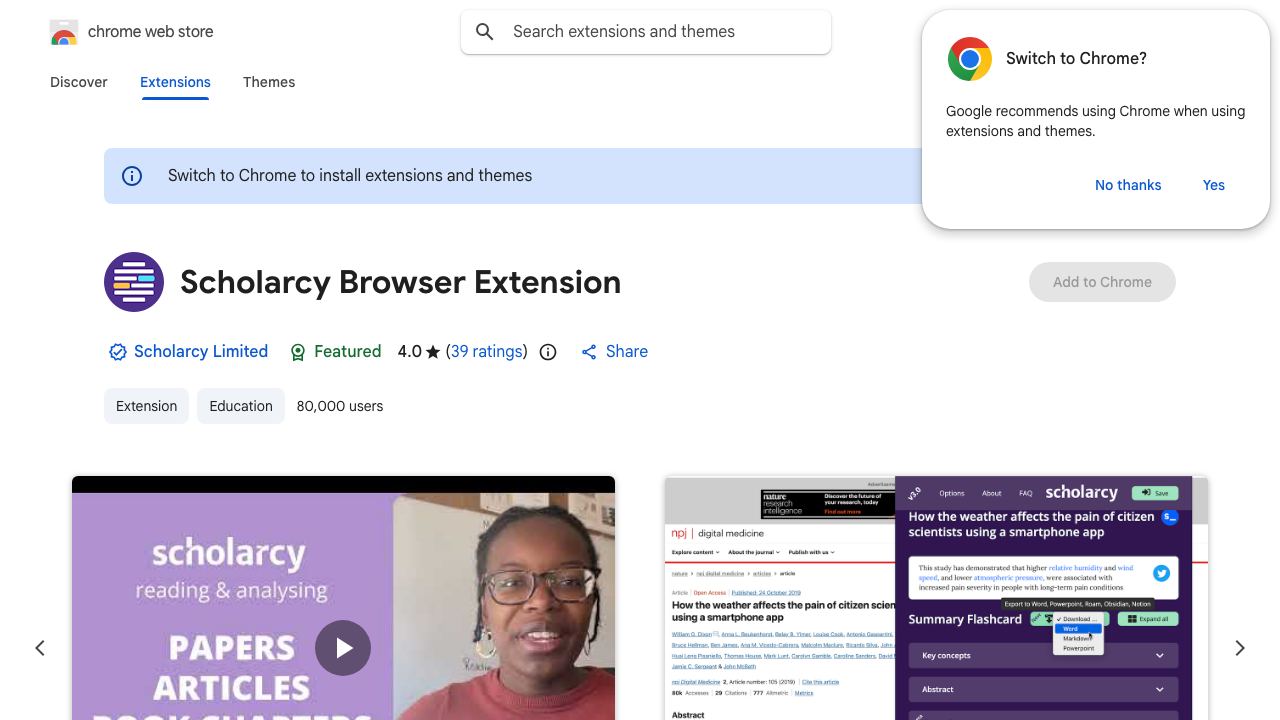This screenshot has width=1280, height=720.
Task: Click the info icon in the blue banner
Action: pyautogui.click(x=132, y=176)
